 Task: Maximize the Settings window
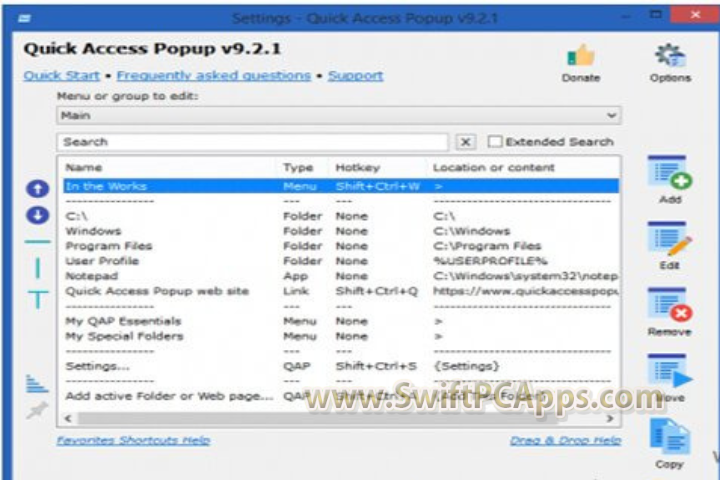[x=656, y=14]
